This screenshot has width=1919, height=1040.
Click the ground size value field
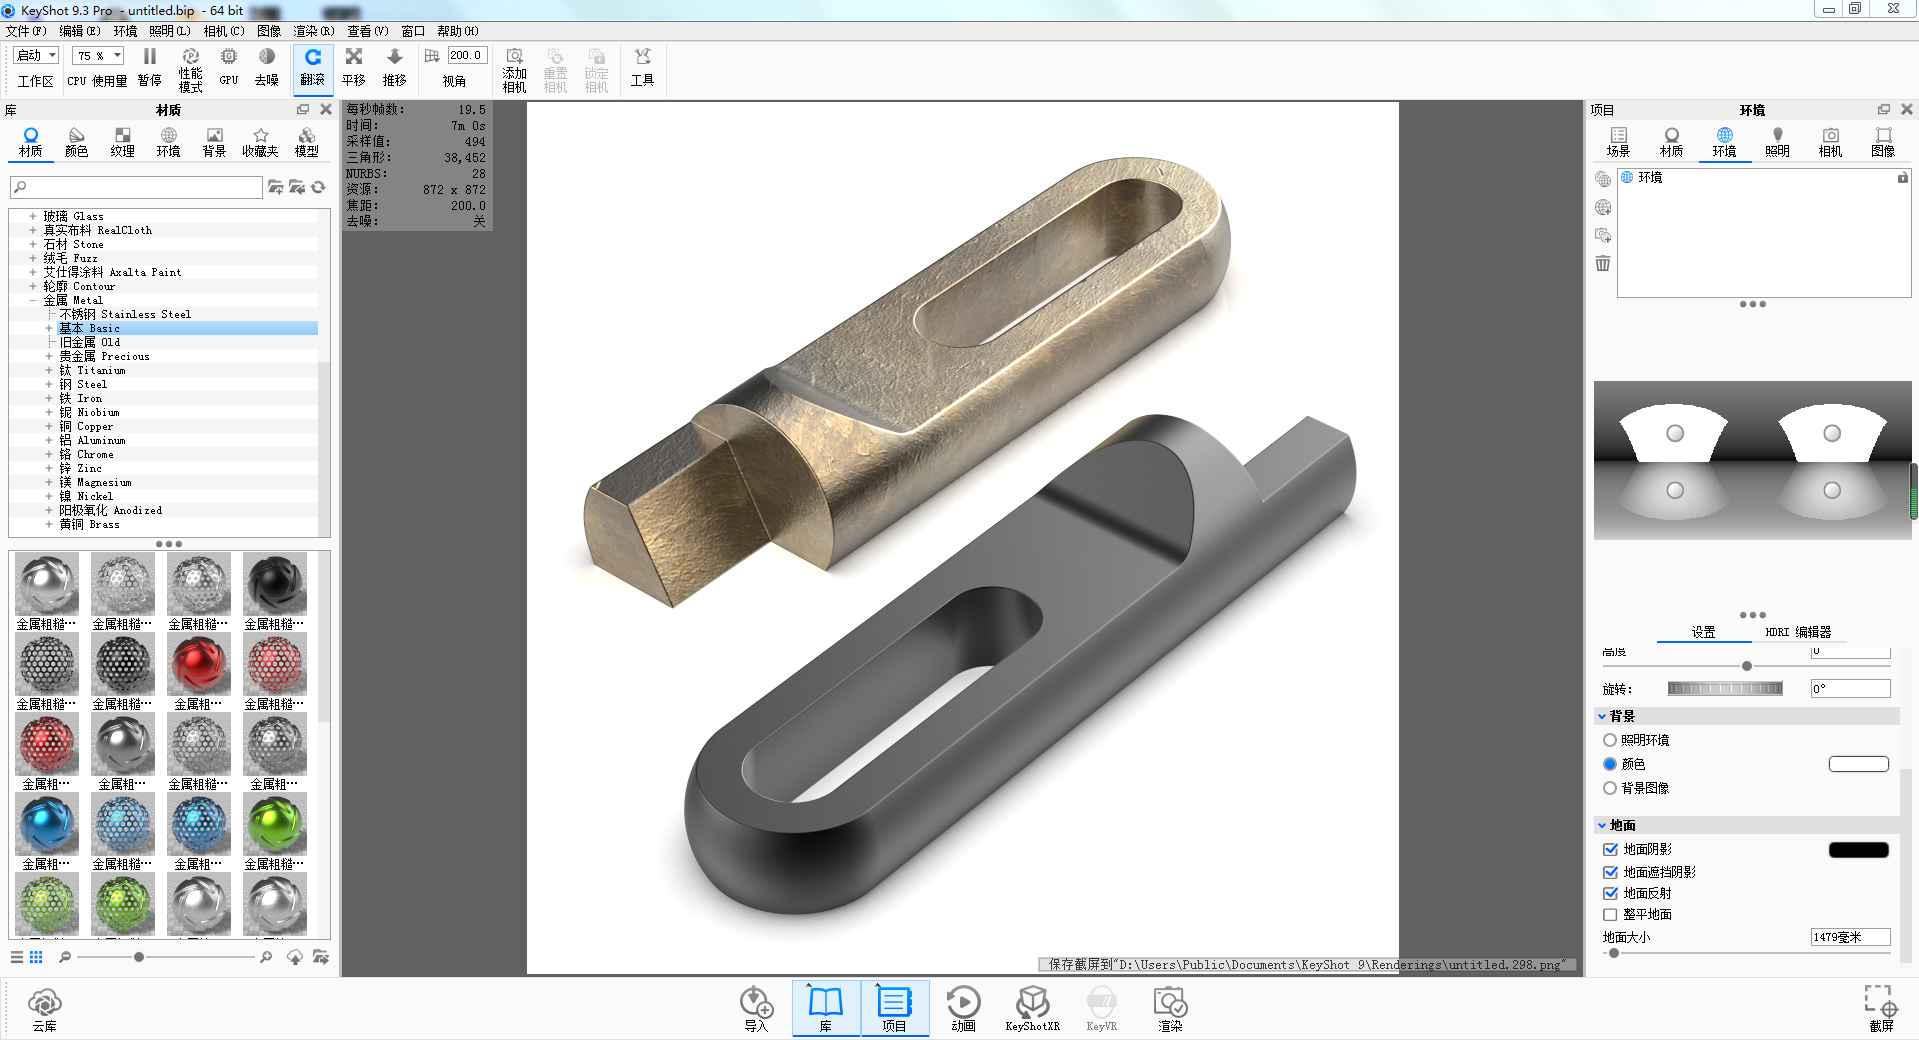1850,937
